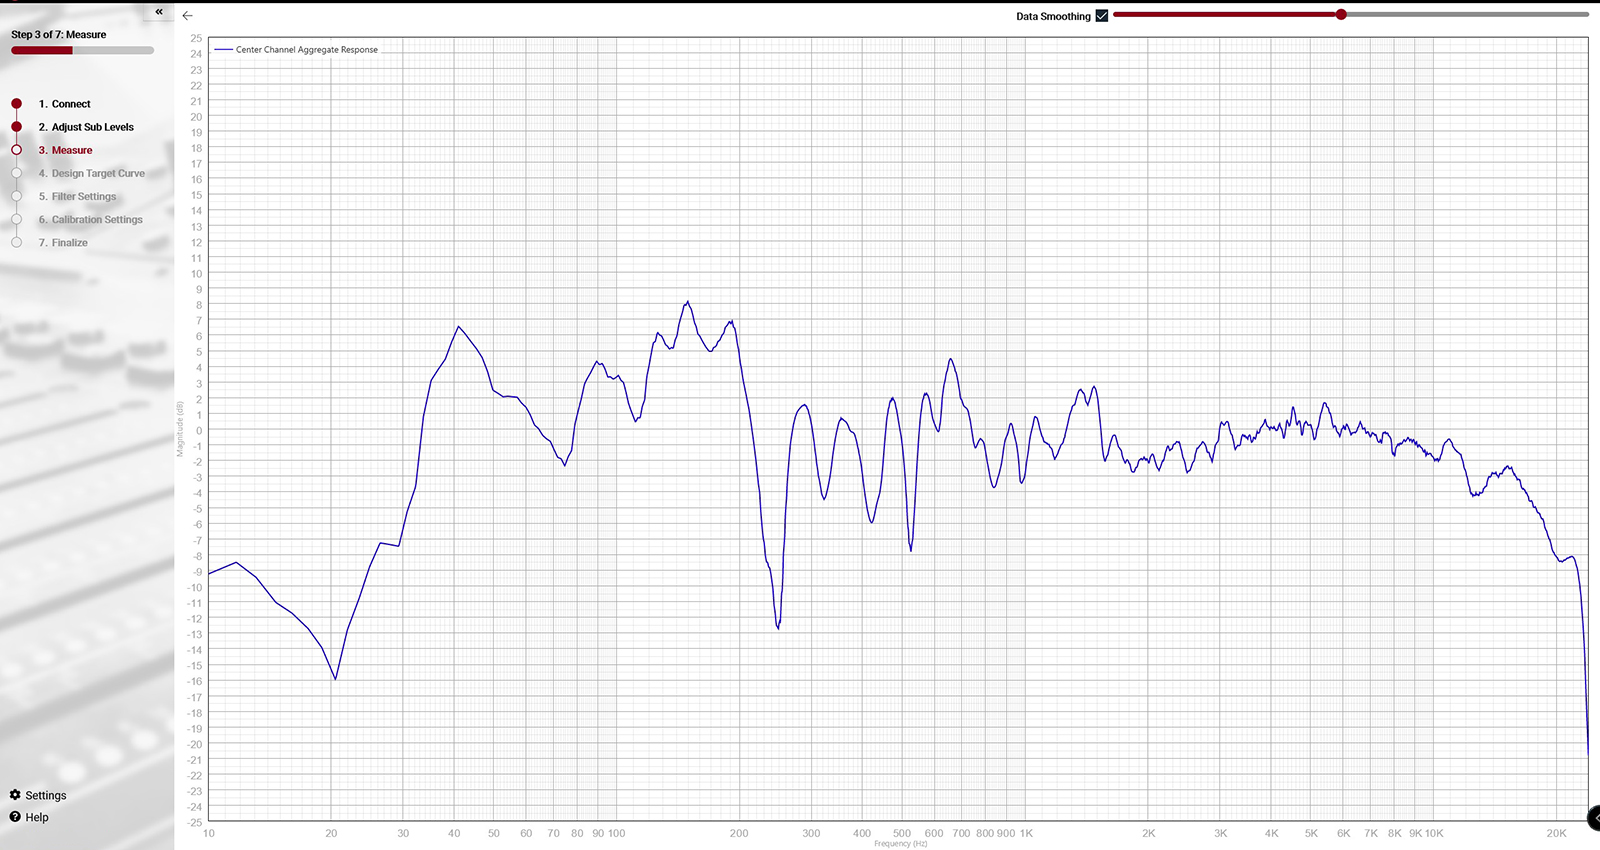Go to step 2. Adjust Sub Levels
This screenshot has width=1600, height=850.
86,127
